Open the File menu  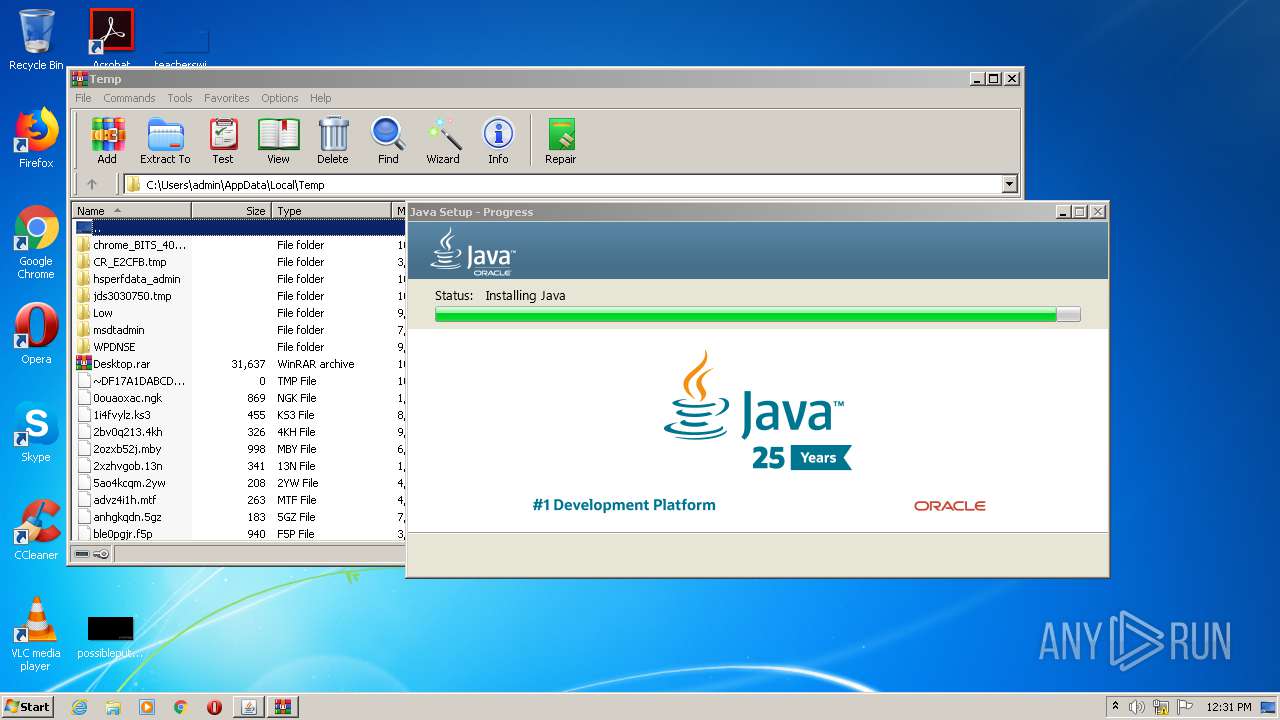point(83,98)
